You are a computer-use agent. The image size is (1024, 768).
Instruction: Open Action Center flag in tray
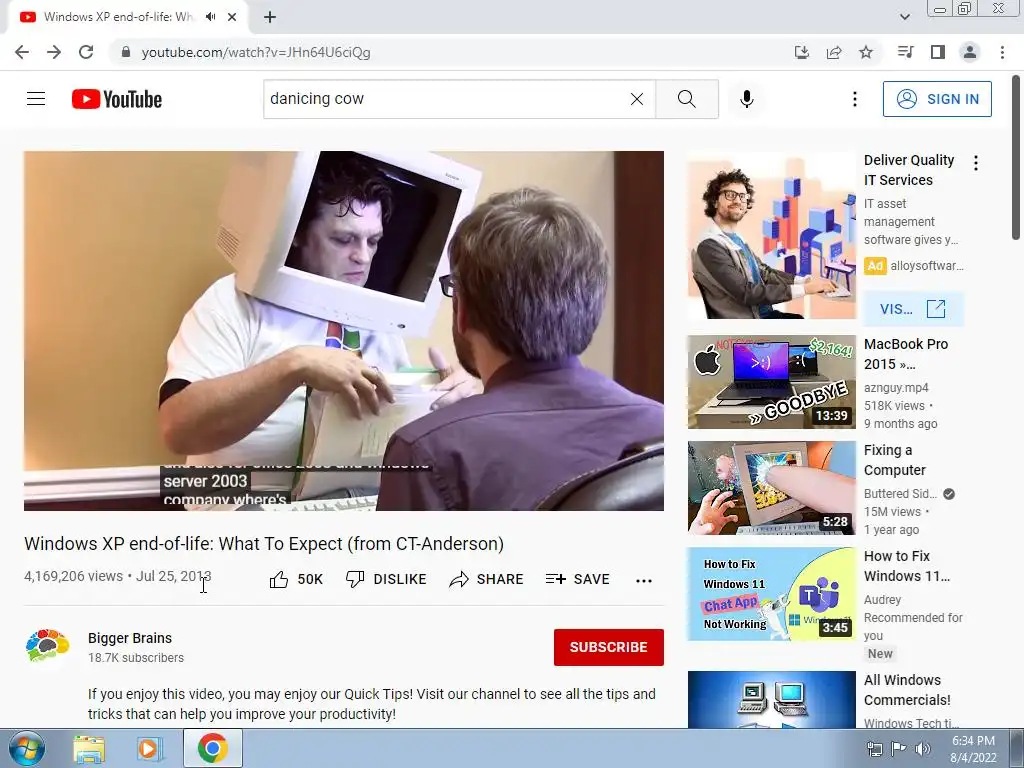(x=899, y=748)
